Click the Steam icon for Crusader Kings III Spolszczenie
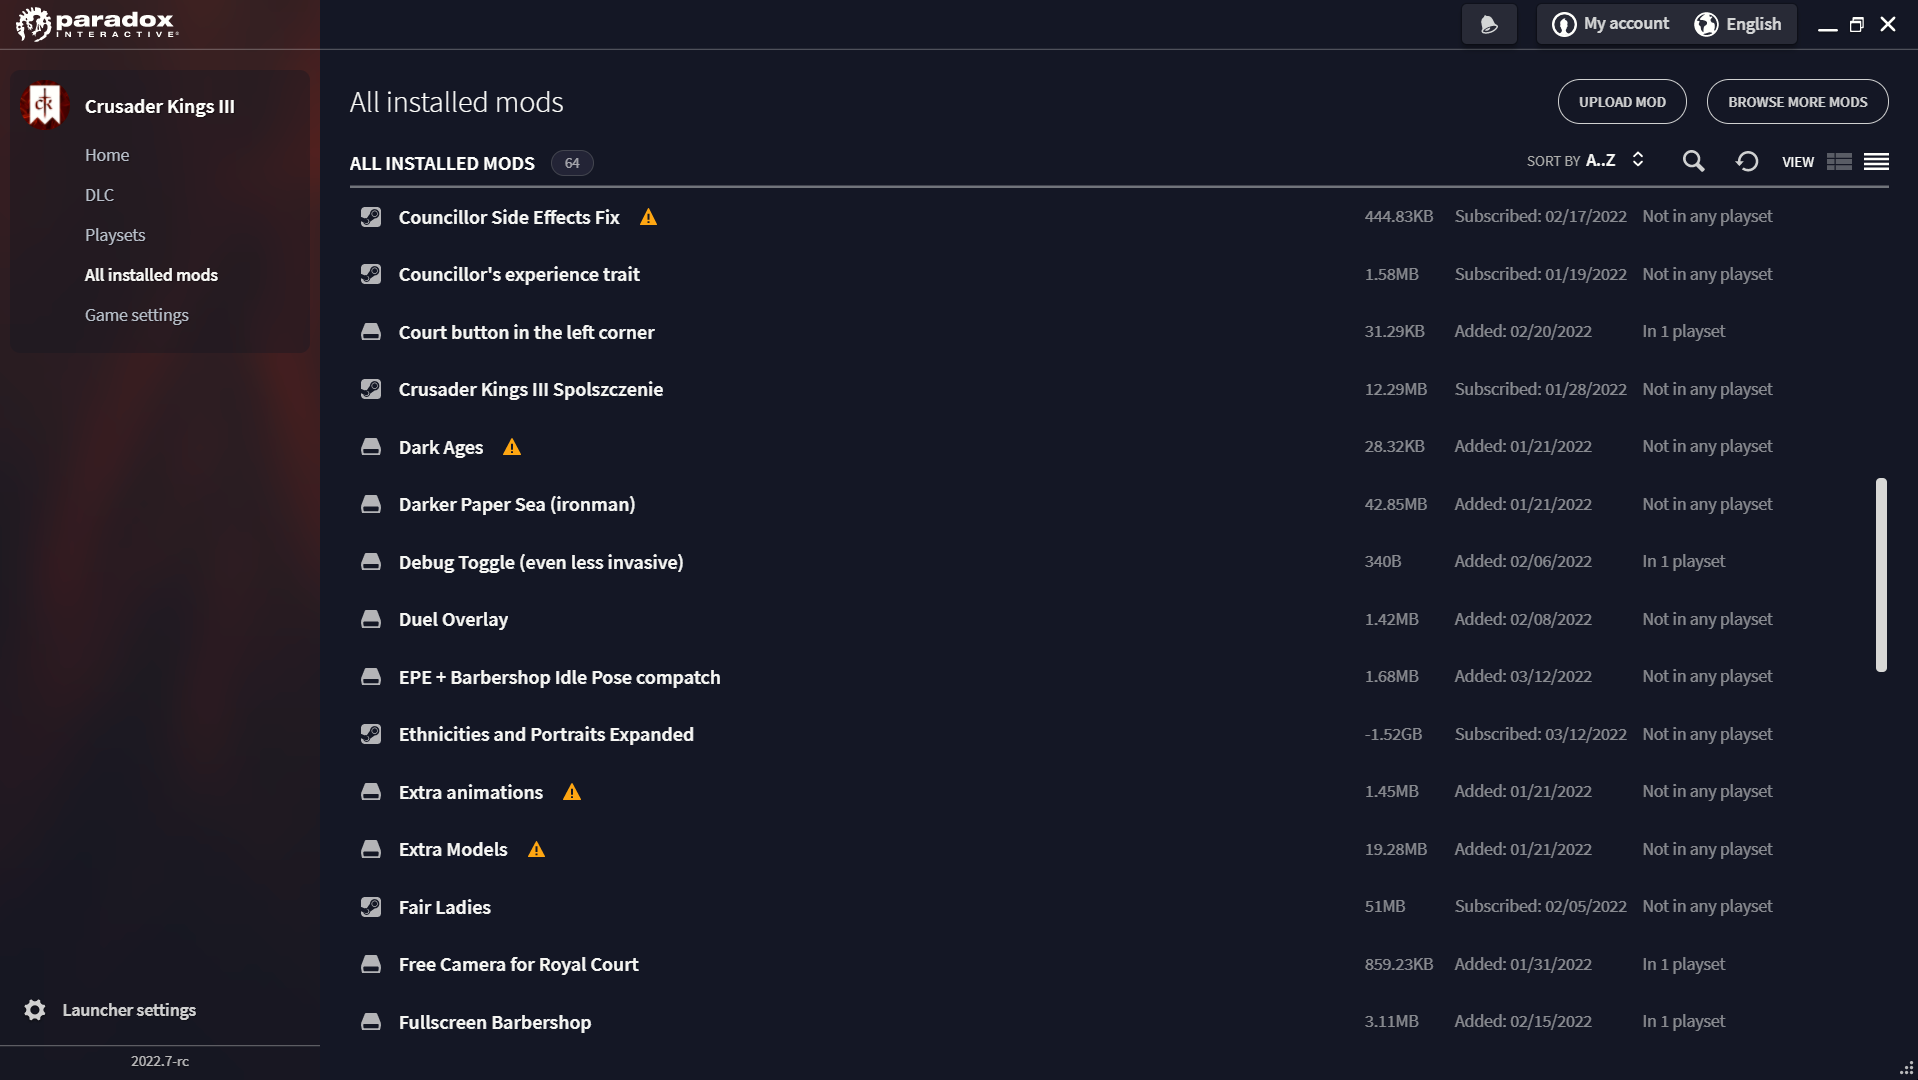 371,389
